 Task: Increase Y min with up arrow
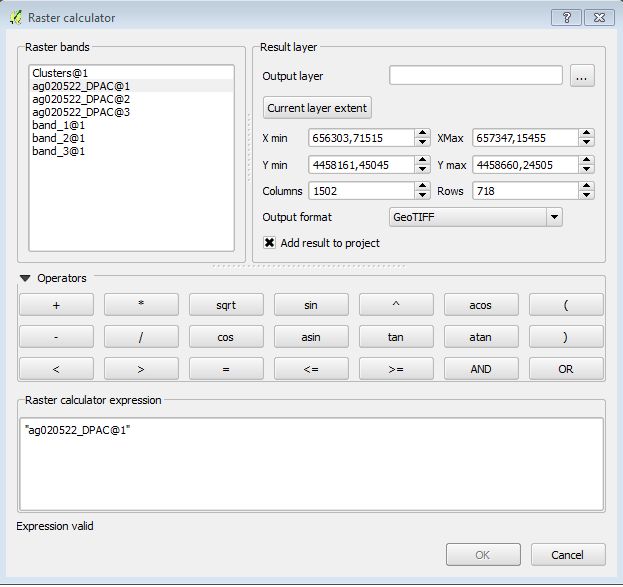[x=422, y=160]
